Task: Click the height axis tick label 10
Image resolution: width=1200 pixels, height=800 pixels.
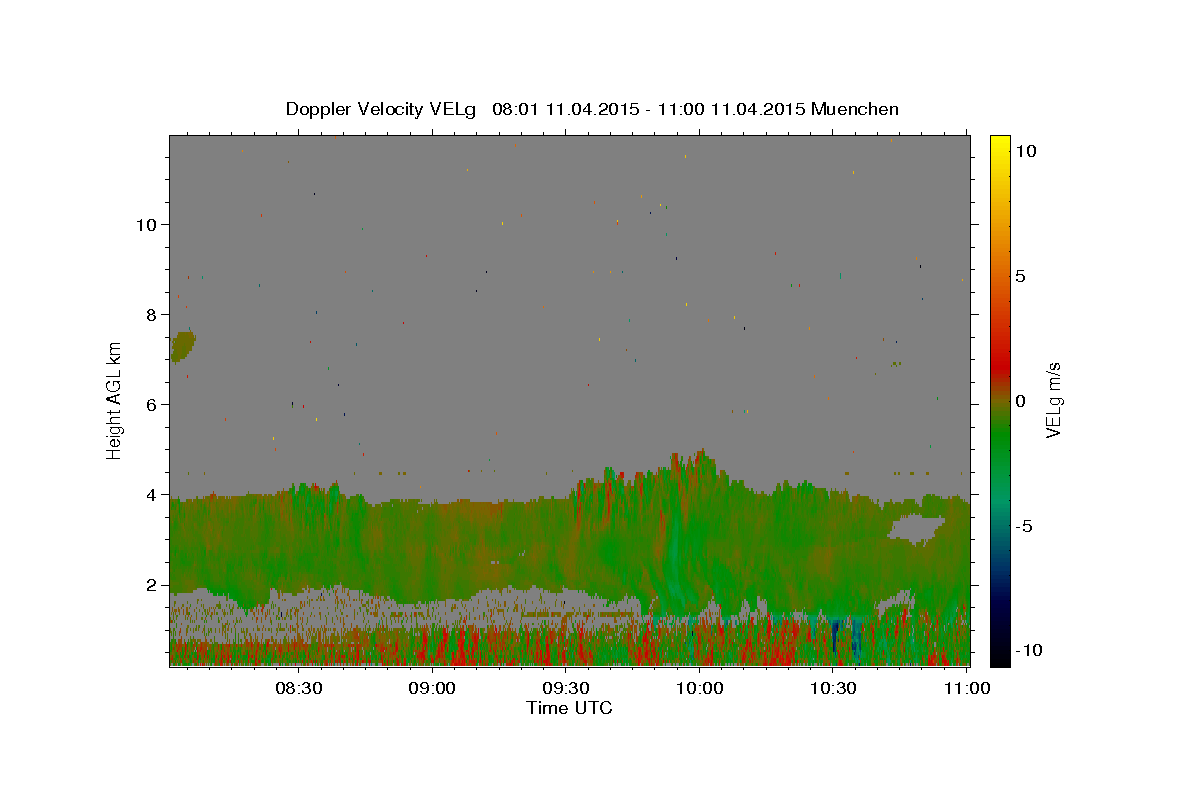Action: (x=148, y=224)
